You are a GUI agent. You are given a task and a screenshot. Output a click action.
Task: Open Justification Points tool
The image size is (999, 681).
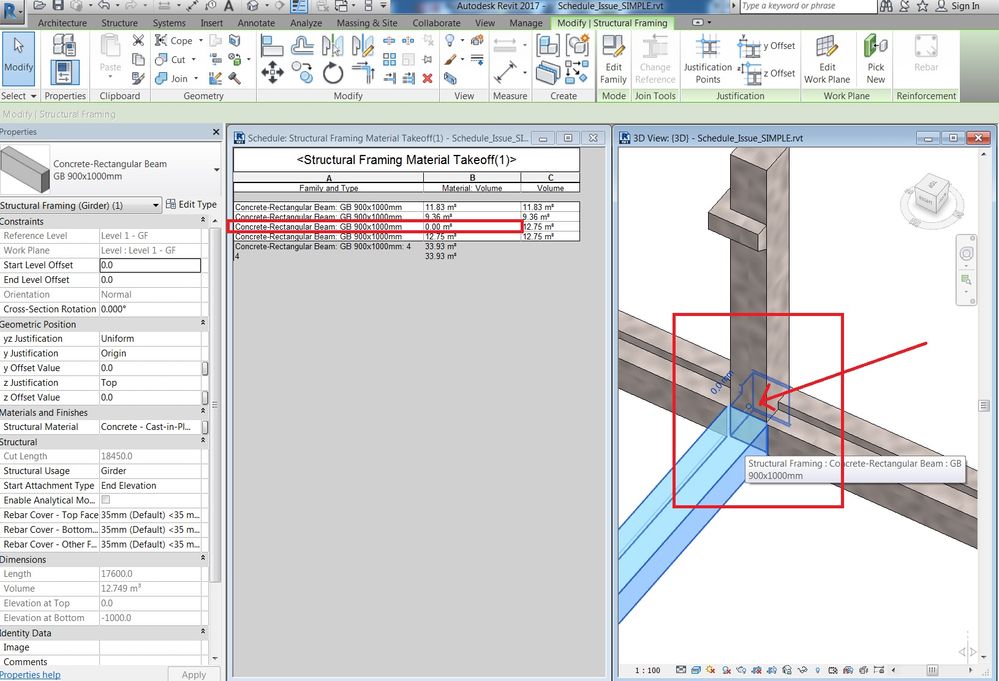point(707,59)
